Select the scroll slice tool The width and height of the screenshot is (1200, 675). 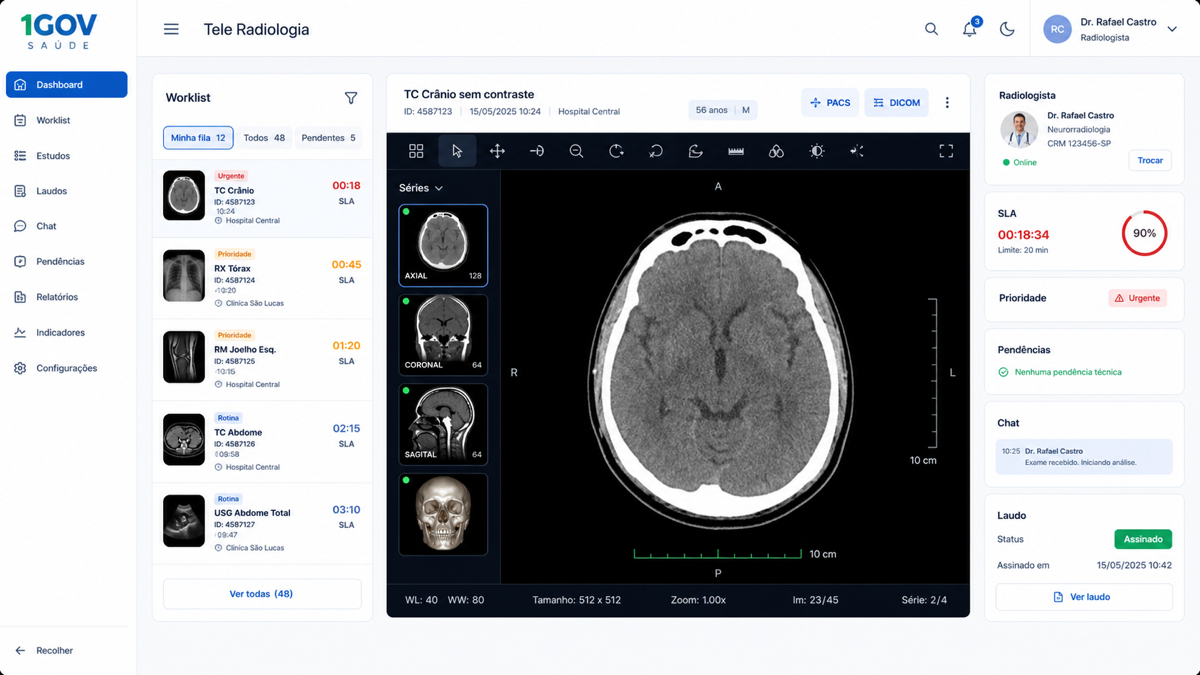point(537,151)
